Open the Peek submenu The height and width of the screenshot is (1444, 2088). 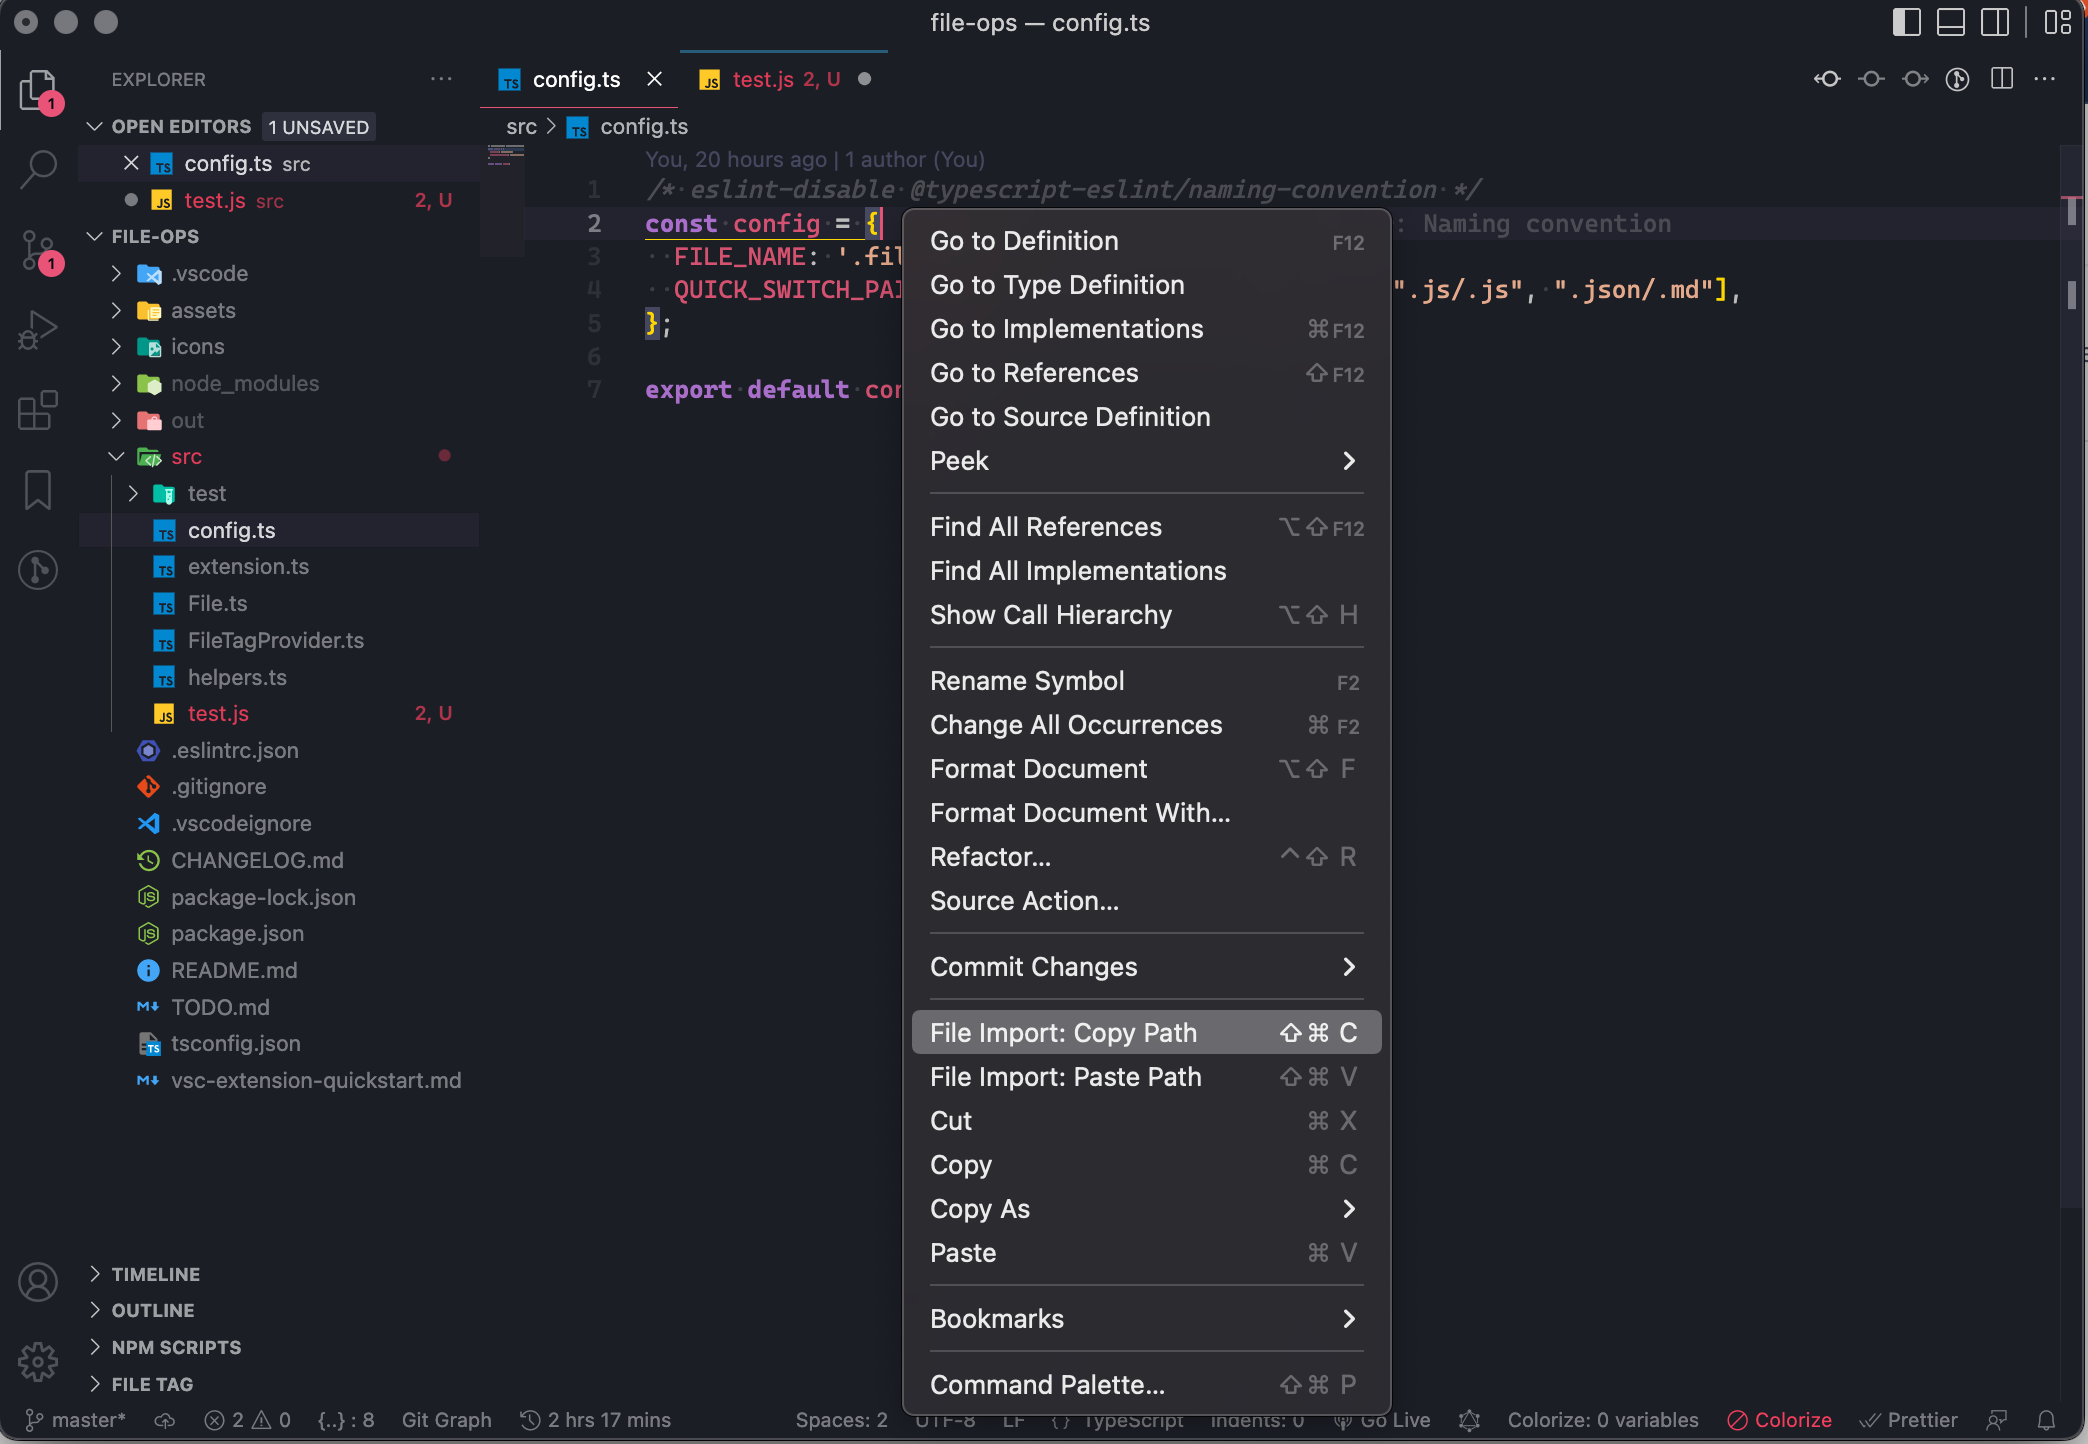point(1146,461)
